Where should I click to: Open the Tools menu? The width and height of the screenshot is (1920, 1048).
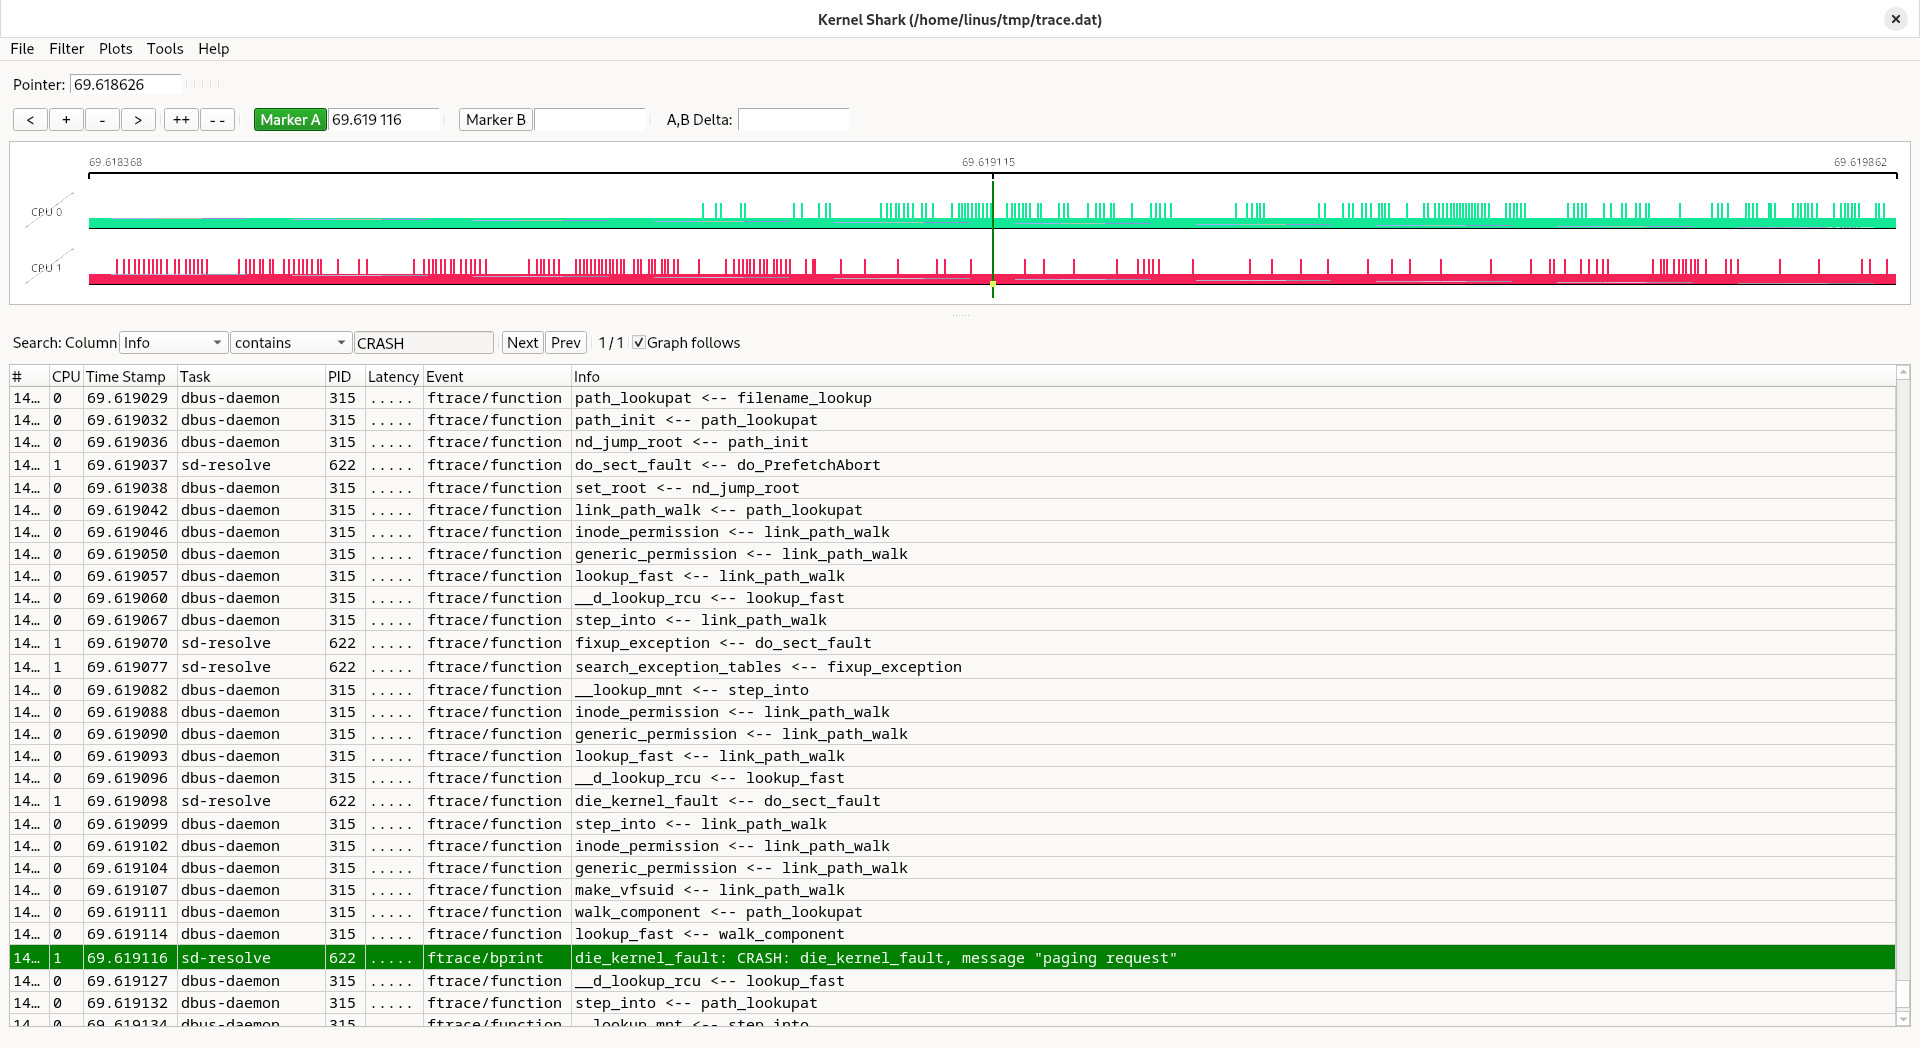pos(165,49)
